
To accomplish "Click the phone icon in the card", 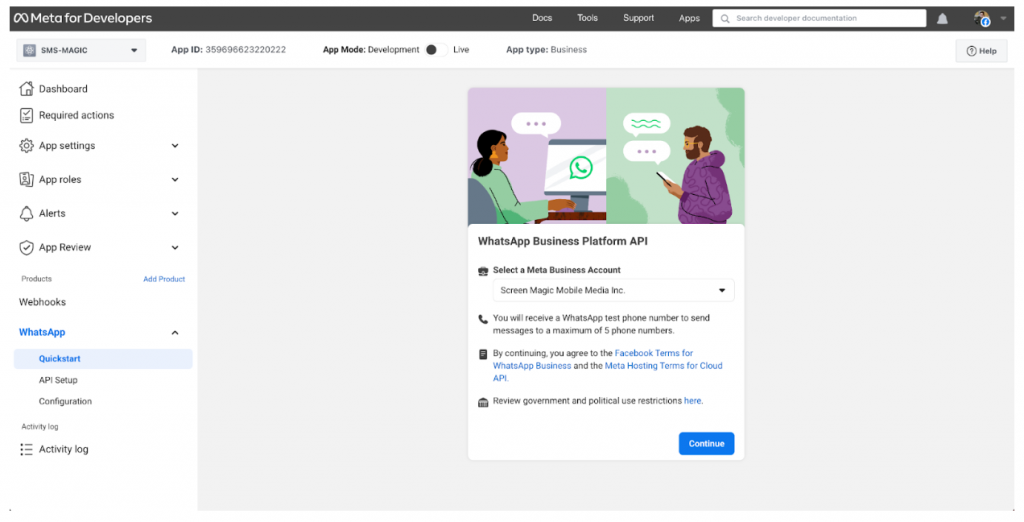I will point(483,319).
